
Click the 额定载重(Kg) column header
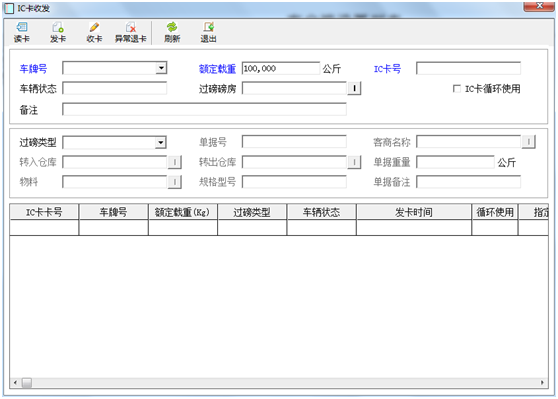click(183, 212)
